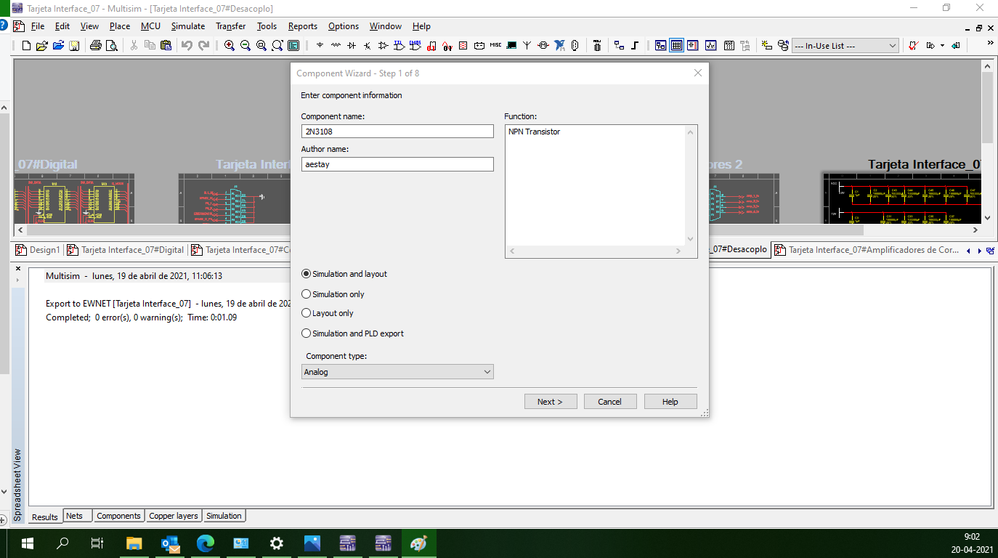Run electrical rules check icon
This screenshot has height=558, width=998.
click(913, 45)
